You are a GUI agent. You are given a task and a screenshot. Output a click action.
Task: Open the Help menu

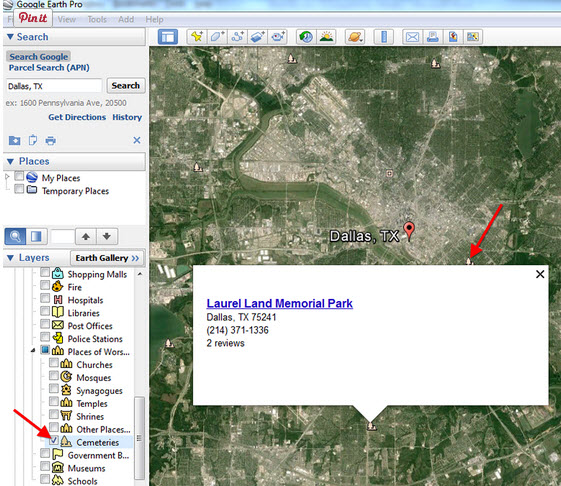(154, 19)
